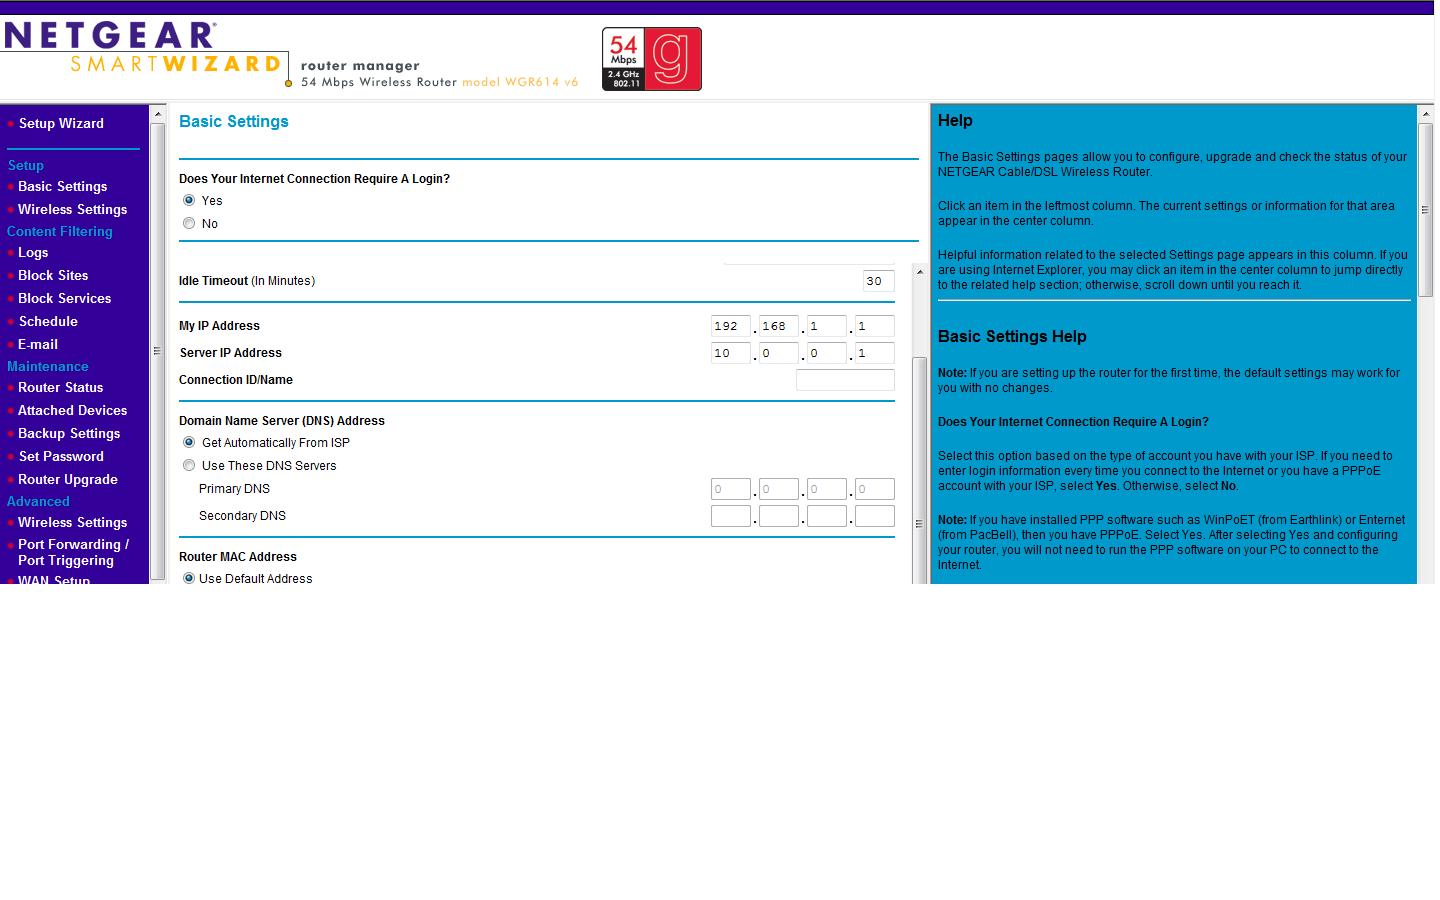Click the Basic Settings Help heading
This screenshot has width=1440, height=900.
pos(1012,337)
